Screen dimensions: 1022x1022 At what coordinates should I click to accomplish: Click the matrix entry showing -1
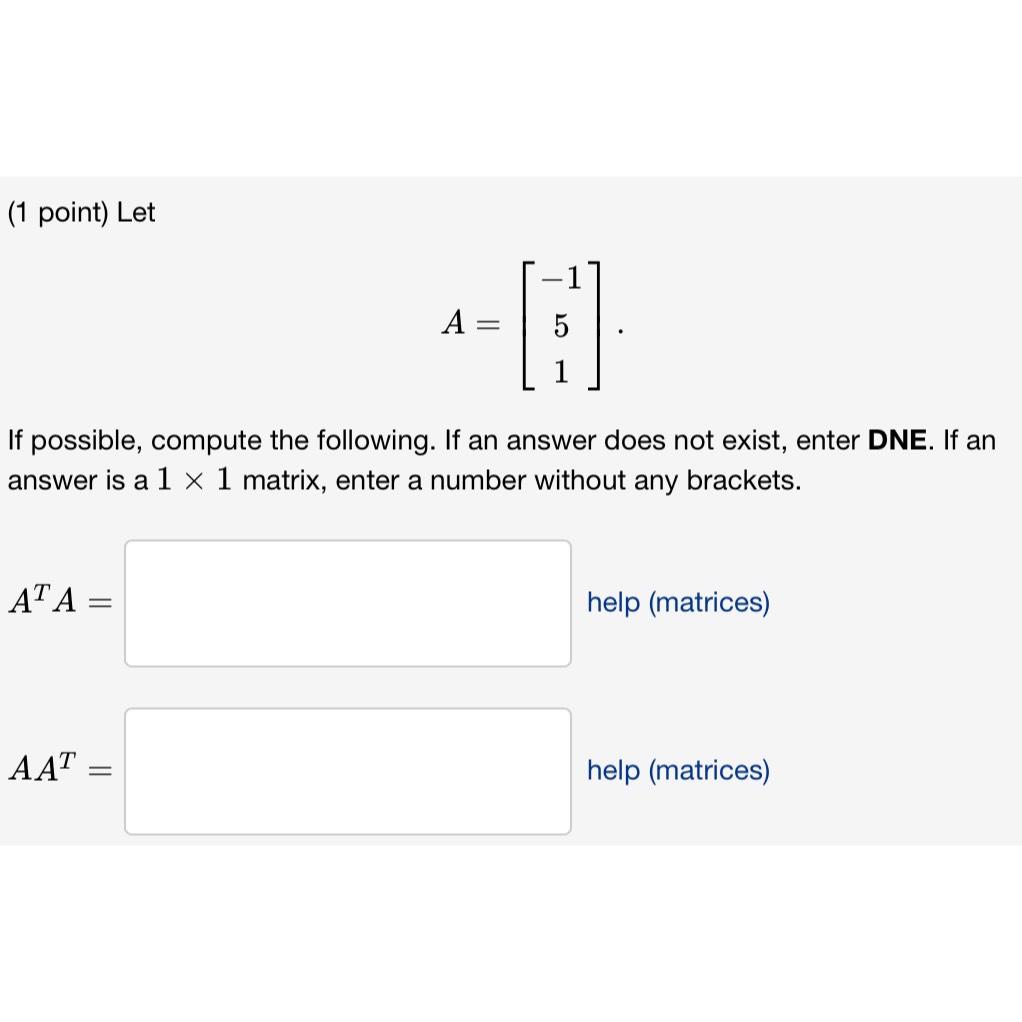(x=560, y=279)
